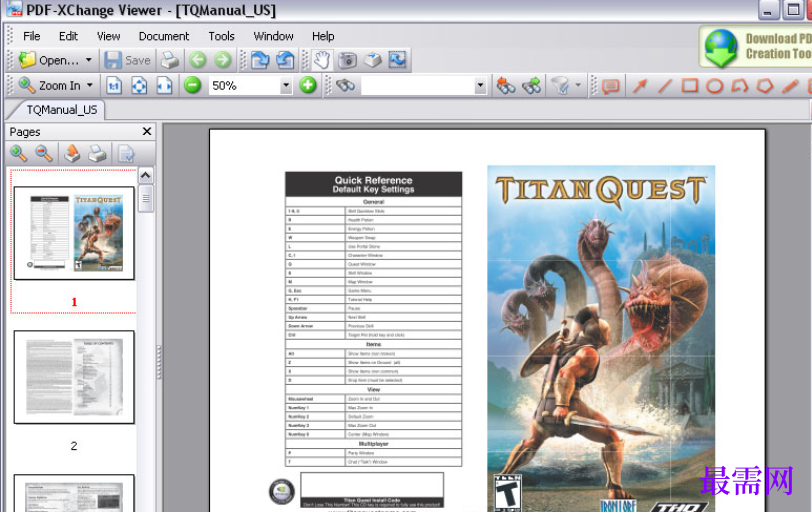Open the Zoom In tool dropdown arrow
This screenshot has height=512, width=812.
click(90, 85)
